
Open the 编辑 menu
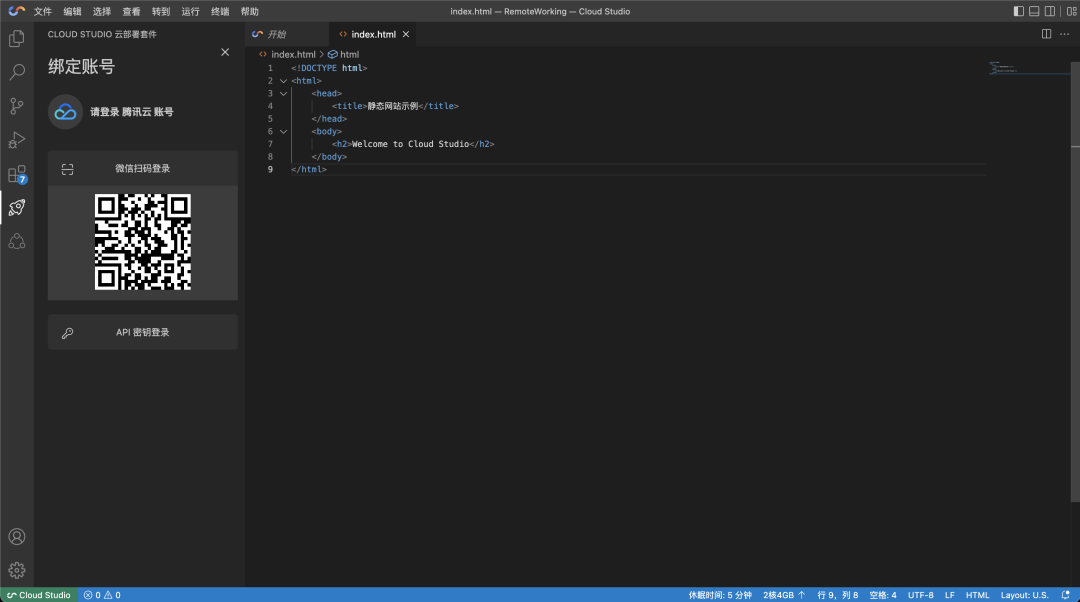point(72,12)
